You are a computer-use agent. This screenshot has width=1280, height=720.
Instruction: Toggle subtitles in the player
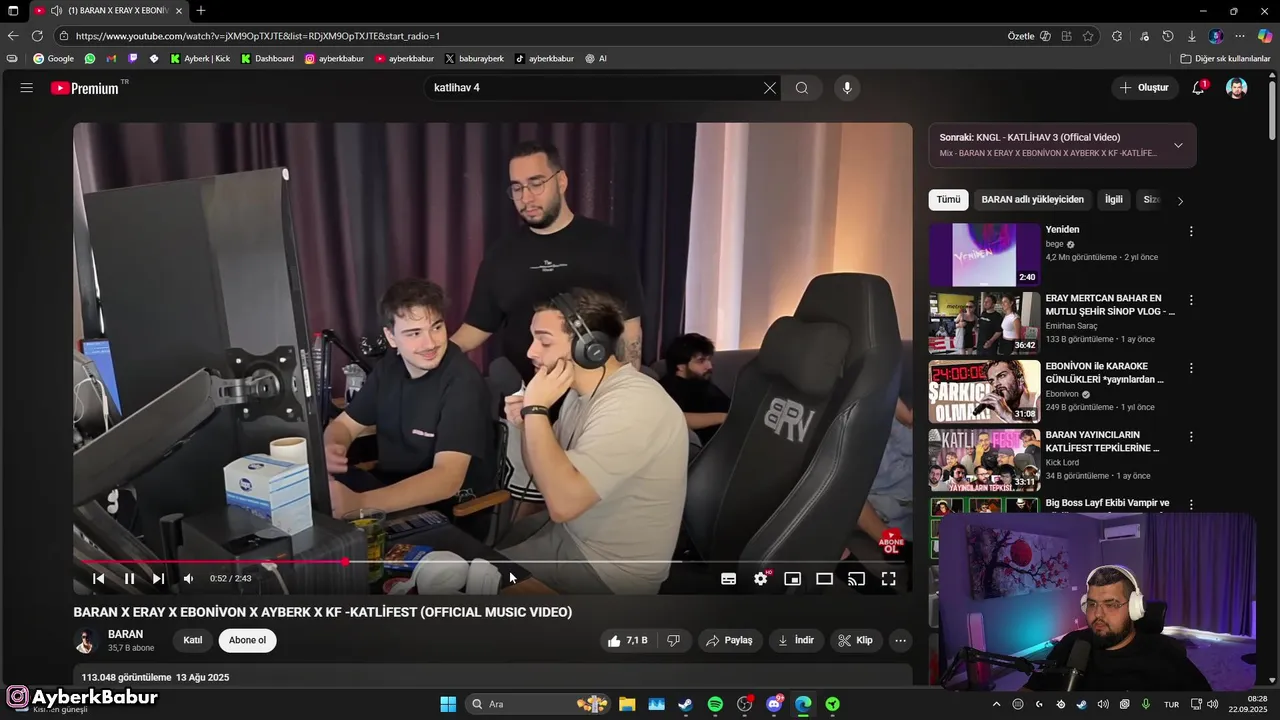729,578
